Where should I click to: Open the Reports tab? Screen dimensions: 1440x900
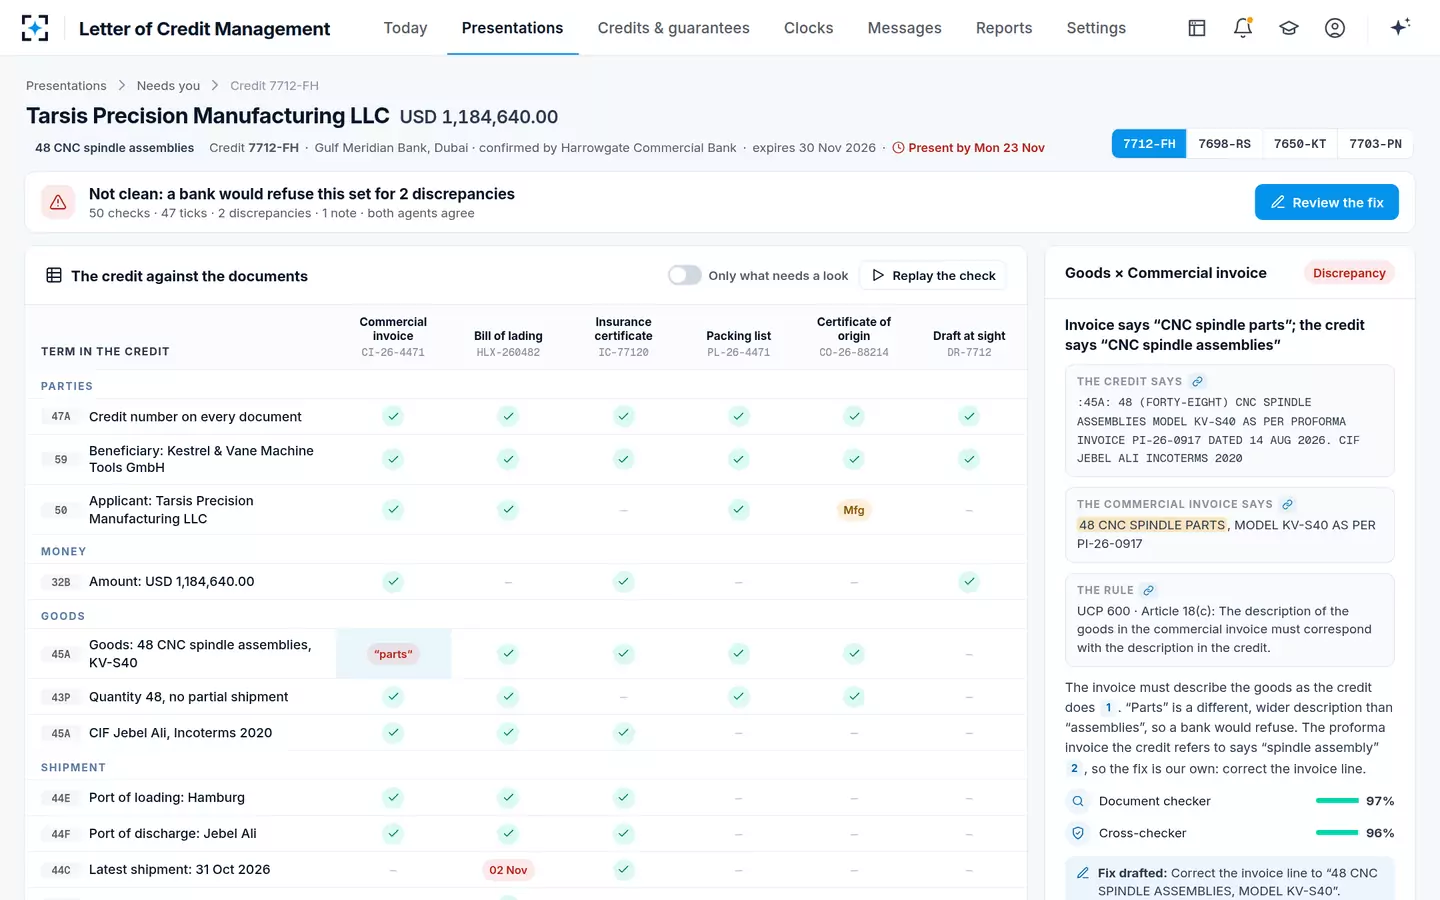(x=1004, y=28)
